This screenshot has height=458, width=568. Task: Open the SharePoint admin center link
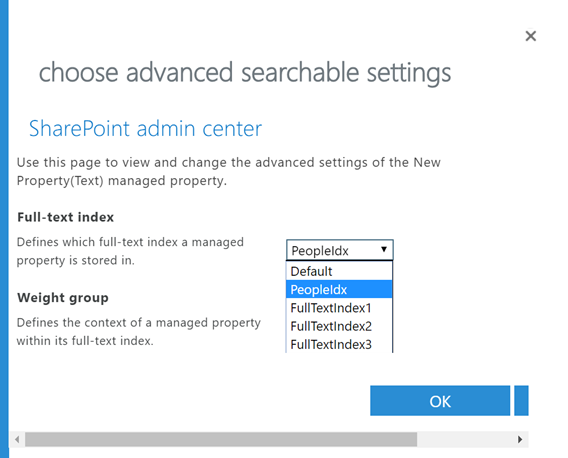coord(145,129)
